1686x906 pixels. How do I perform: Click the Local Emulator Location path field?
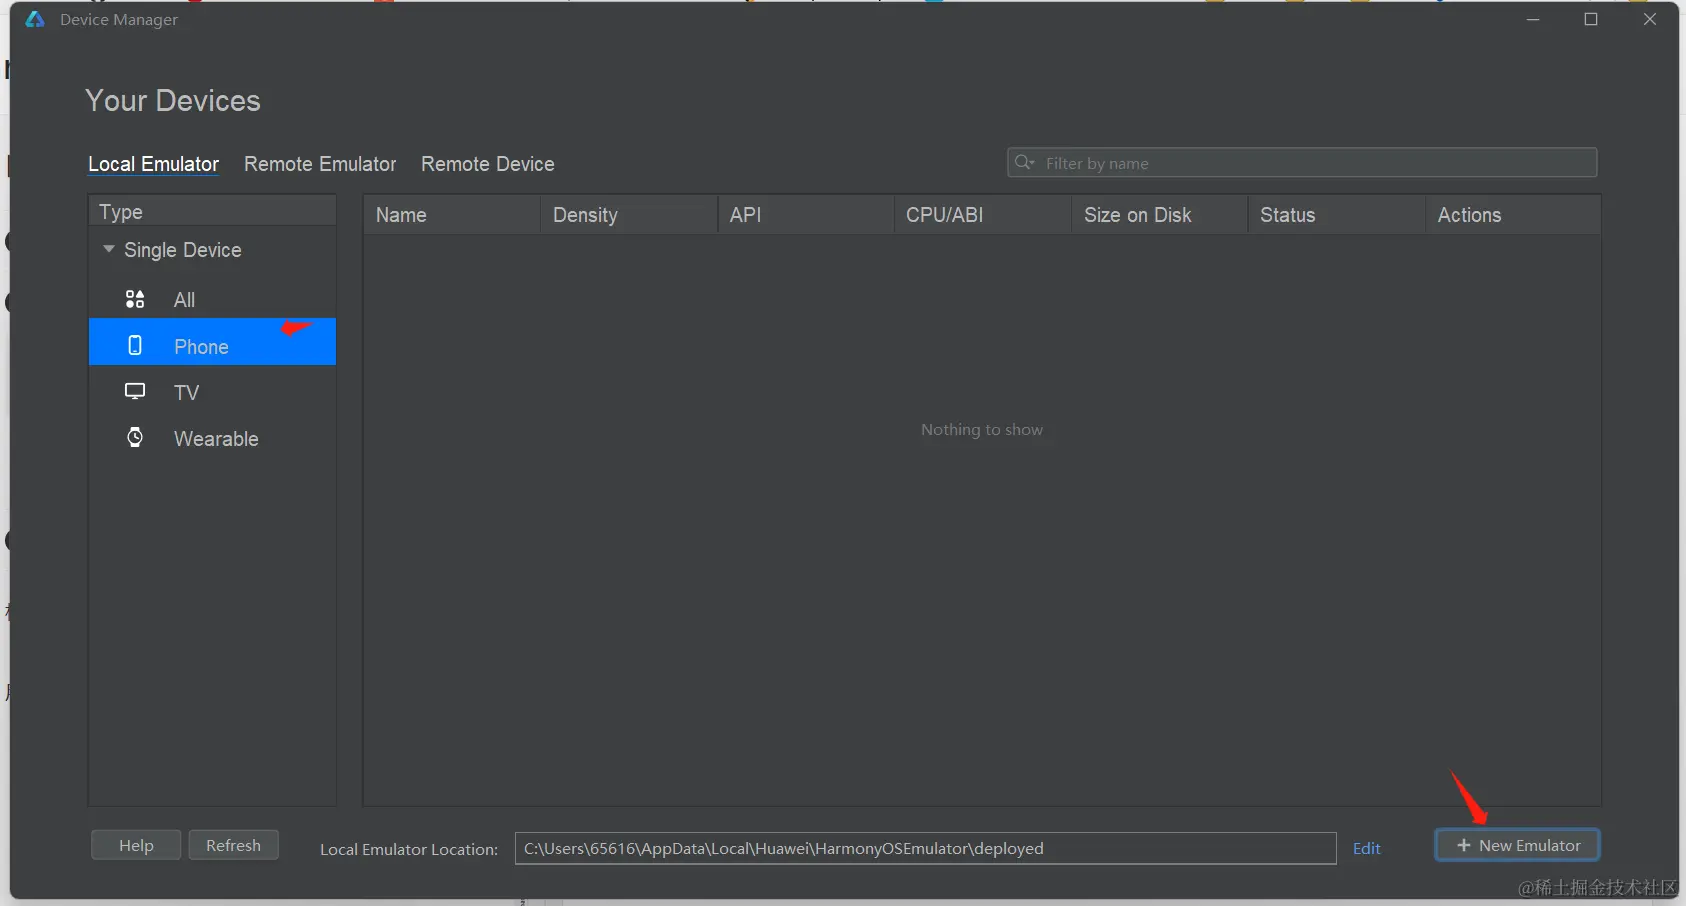coord(925,848)
